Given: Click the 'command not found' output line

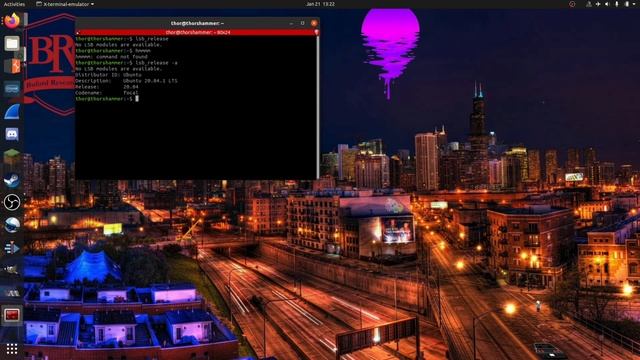Looking at the screenshot, I should click(111, 57).
